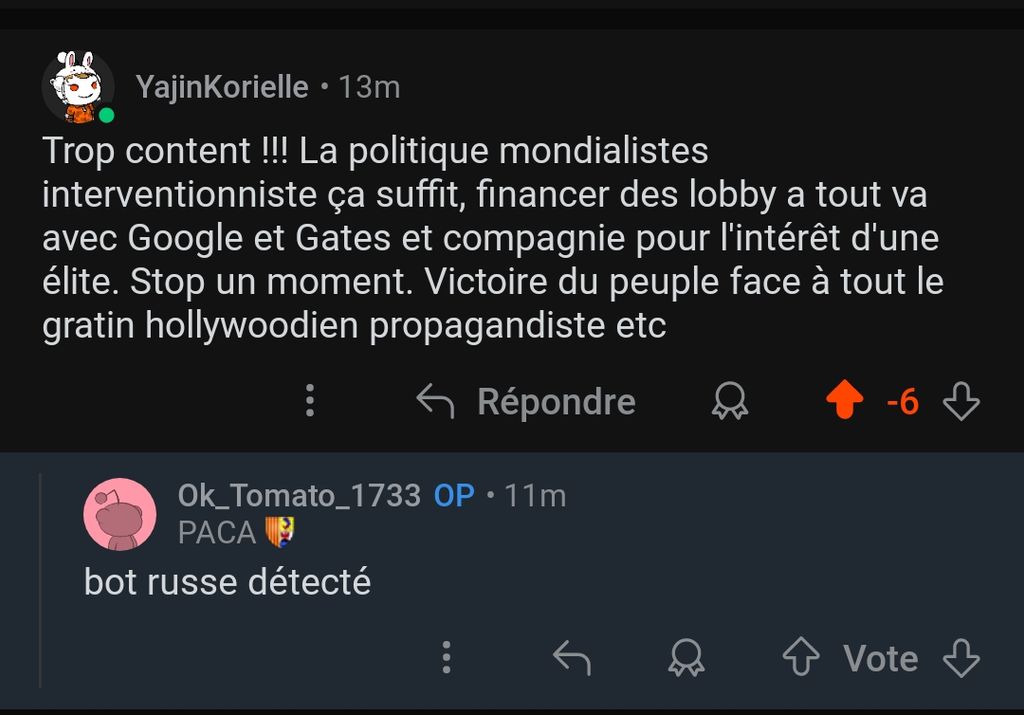Click reply arrow icon on YajinKorielle's comment
Image resolution: width=1024 pixels, height=715 pixels.
pos(435,402)
